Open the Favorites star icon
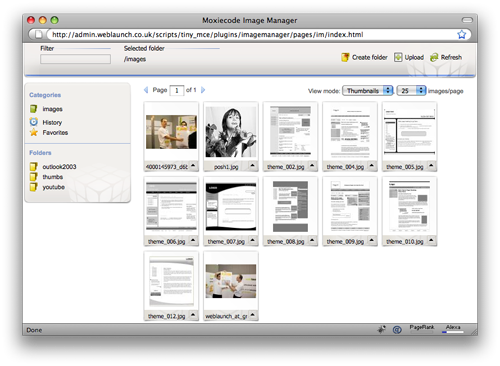Screen dimensions: 500x366 tap(34, 132)
